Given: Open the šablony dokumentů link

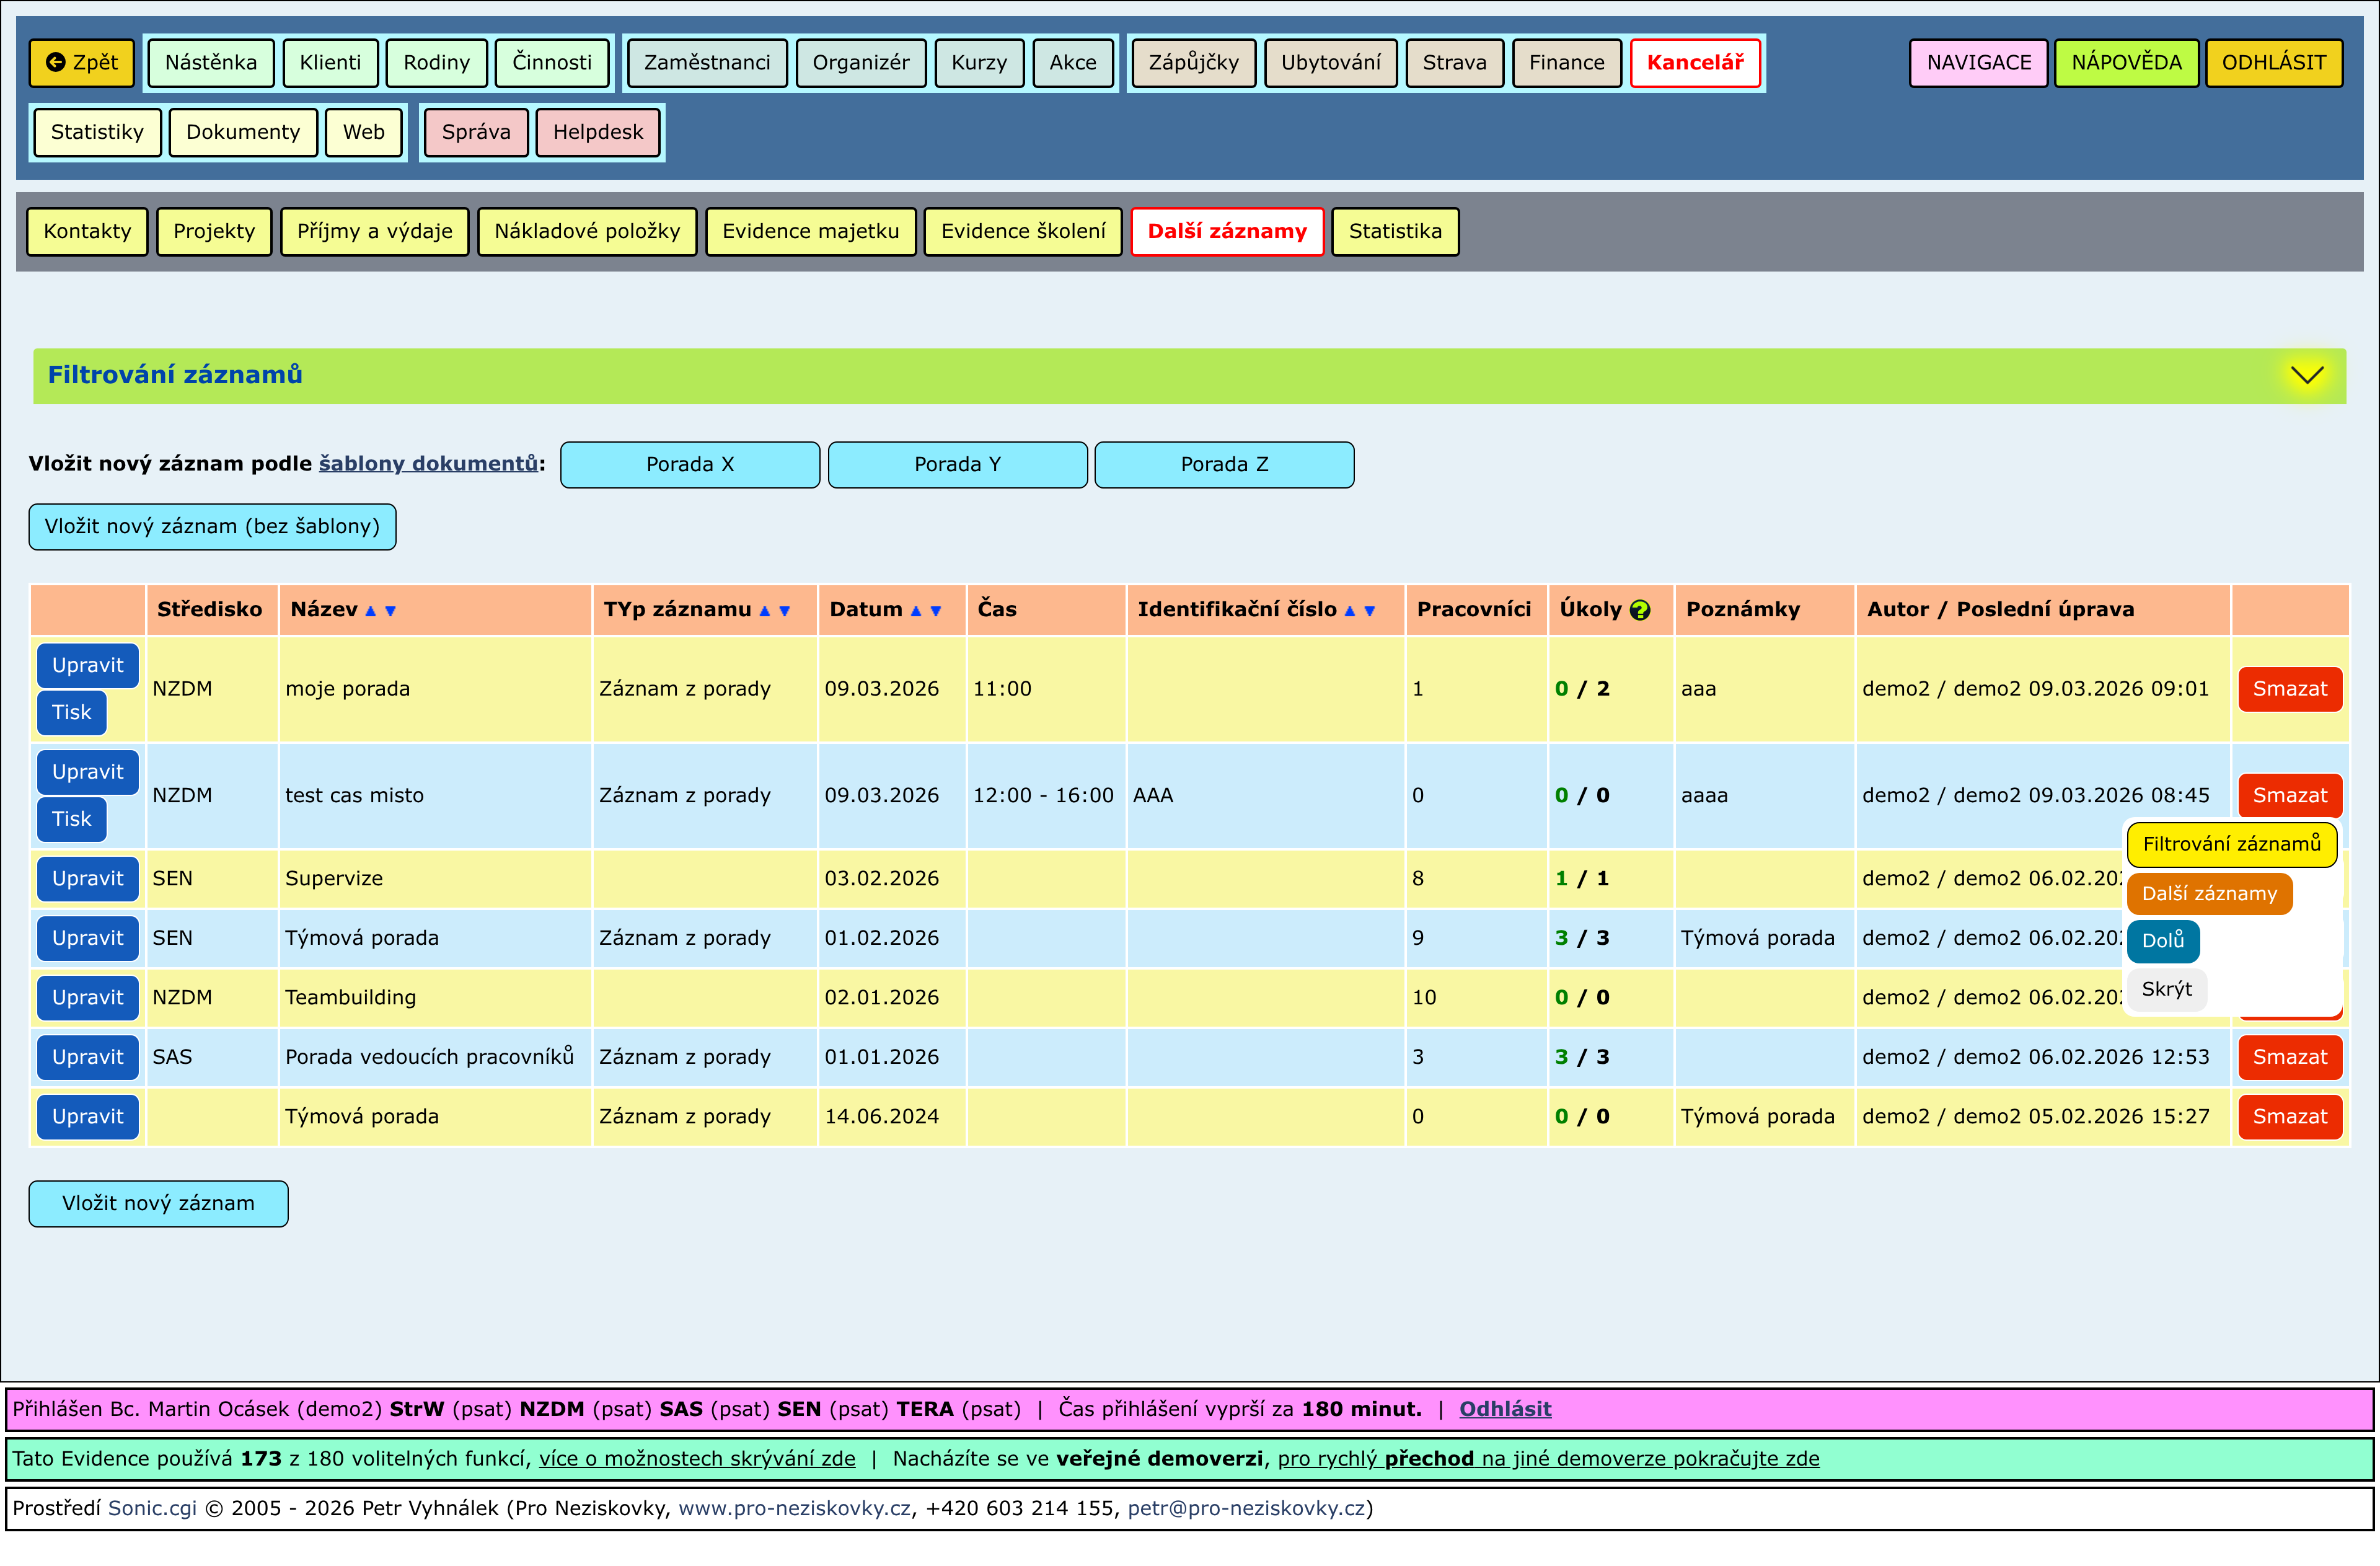Looking at the screenshot, I should (428, 463).
